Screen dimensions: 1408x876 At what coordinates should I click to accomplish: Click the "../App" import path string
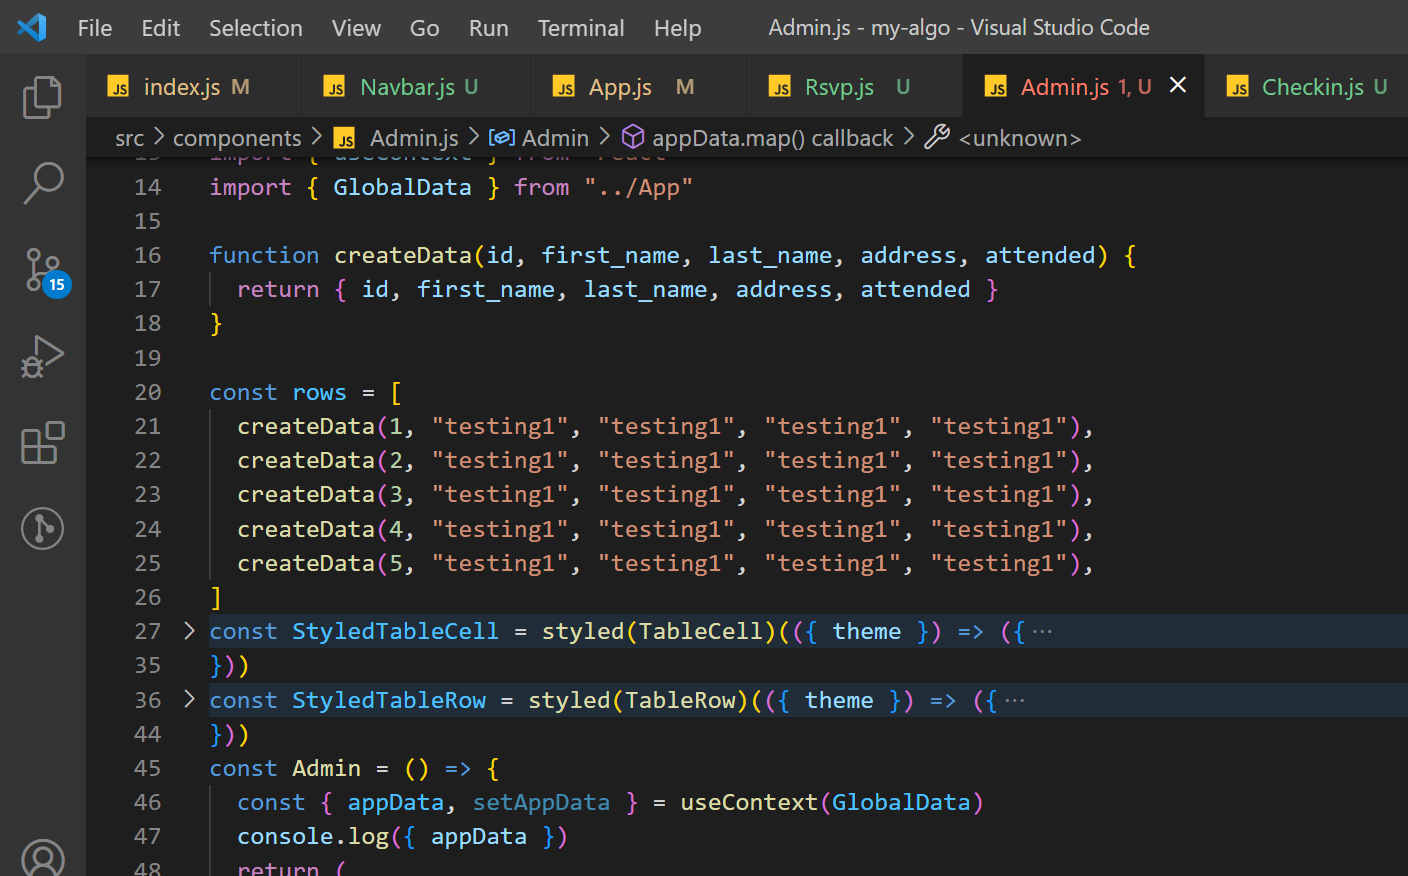click(638, 187)
